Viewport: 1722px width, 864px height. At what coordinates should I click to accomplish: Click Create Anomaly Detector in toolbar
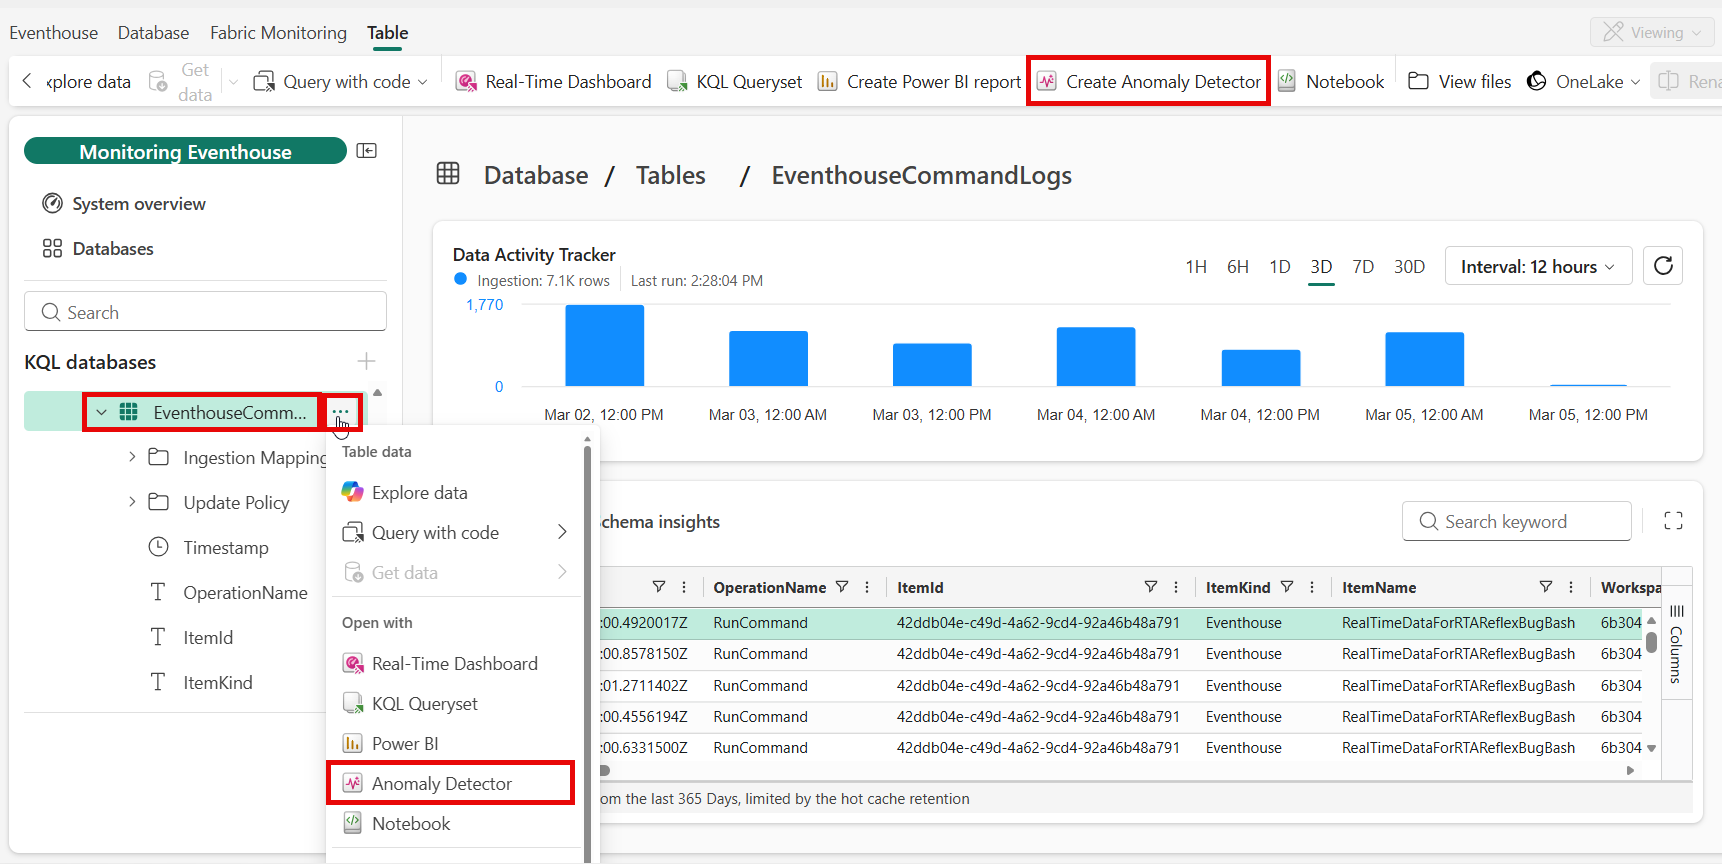(1149, 81)
